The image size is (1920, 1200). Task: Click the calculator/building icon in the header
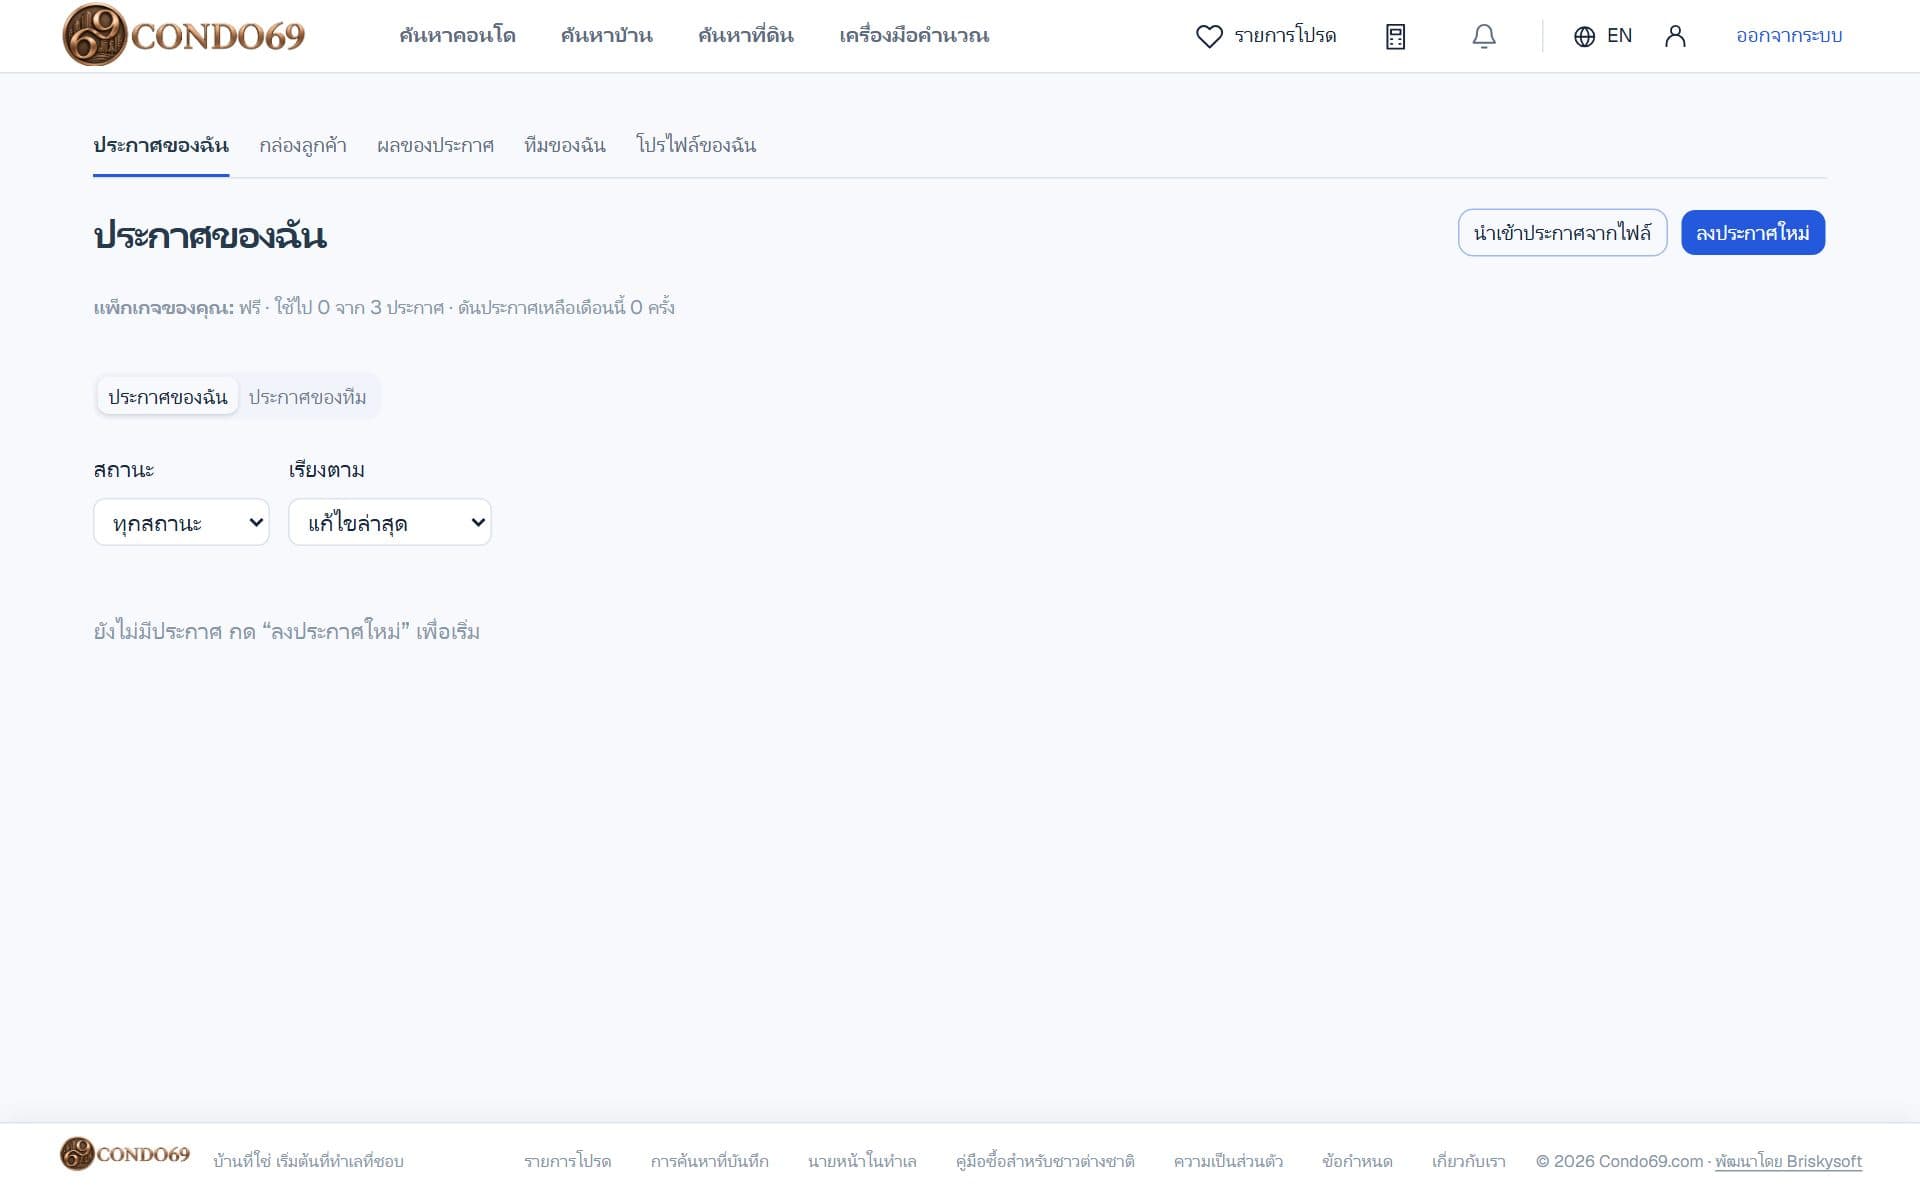pos(1395,36)
